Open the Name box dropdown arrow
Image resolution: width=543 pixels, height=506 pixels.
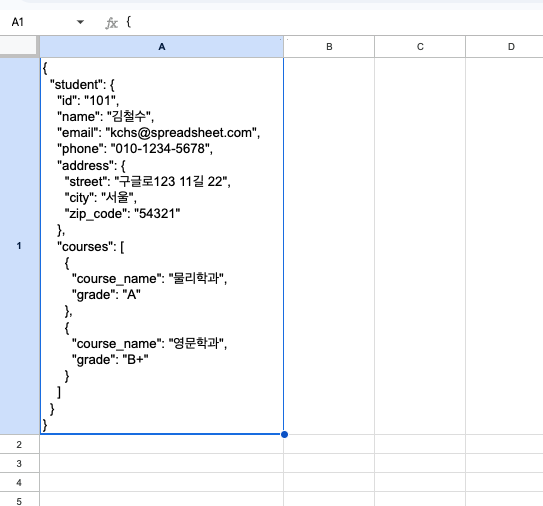click(x=80, y=22)
